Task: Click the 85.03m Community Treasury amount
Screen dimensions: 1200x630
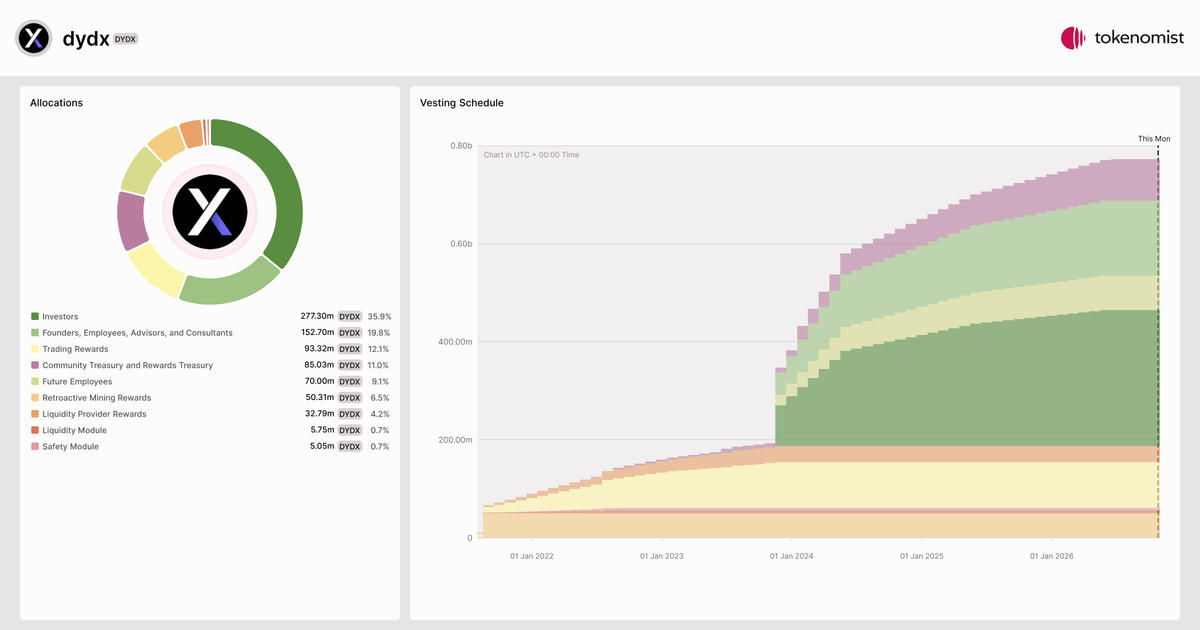Action: [x=319, y=366]
